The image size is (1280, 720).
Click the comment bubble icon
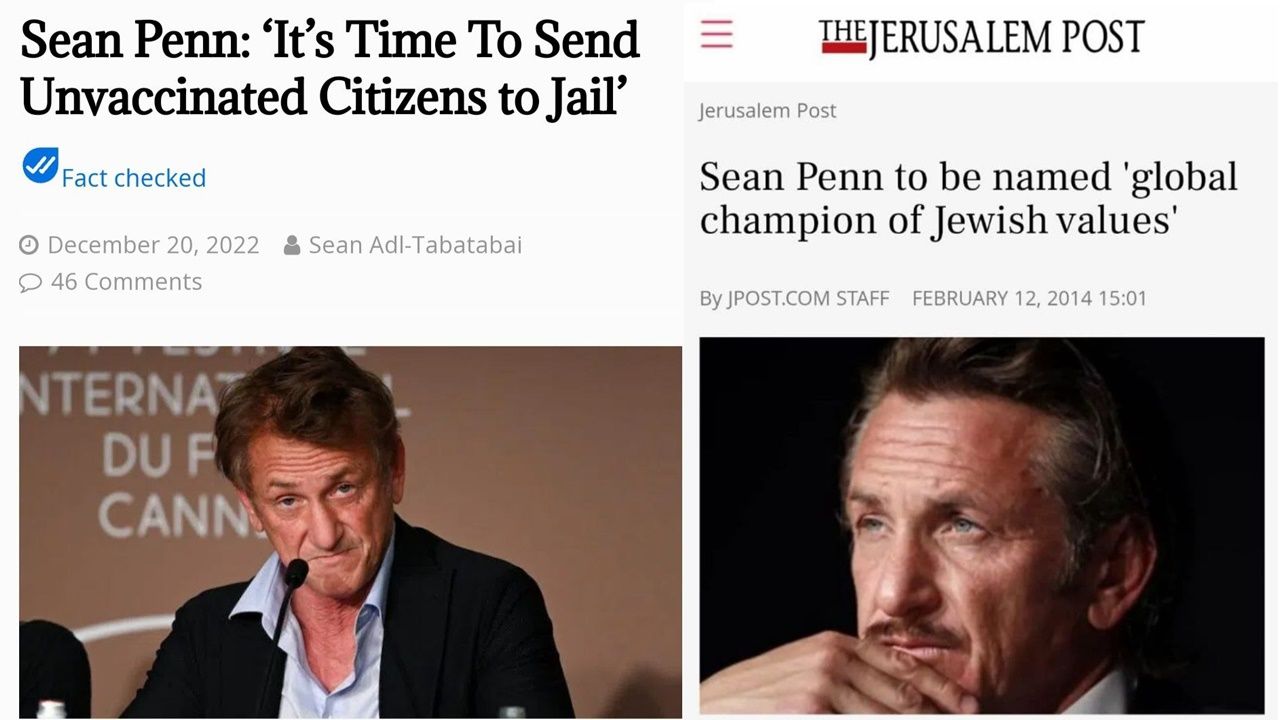[30, 283]
